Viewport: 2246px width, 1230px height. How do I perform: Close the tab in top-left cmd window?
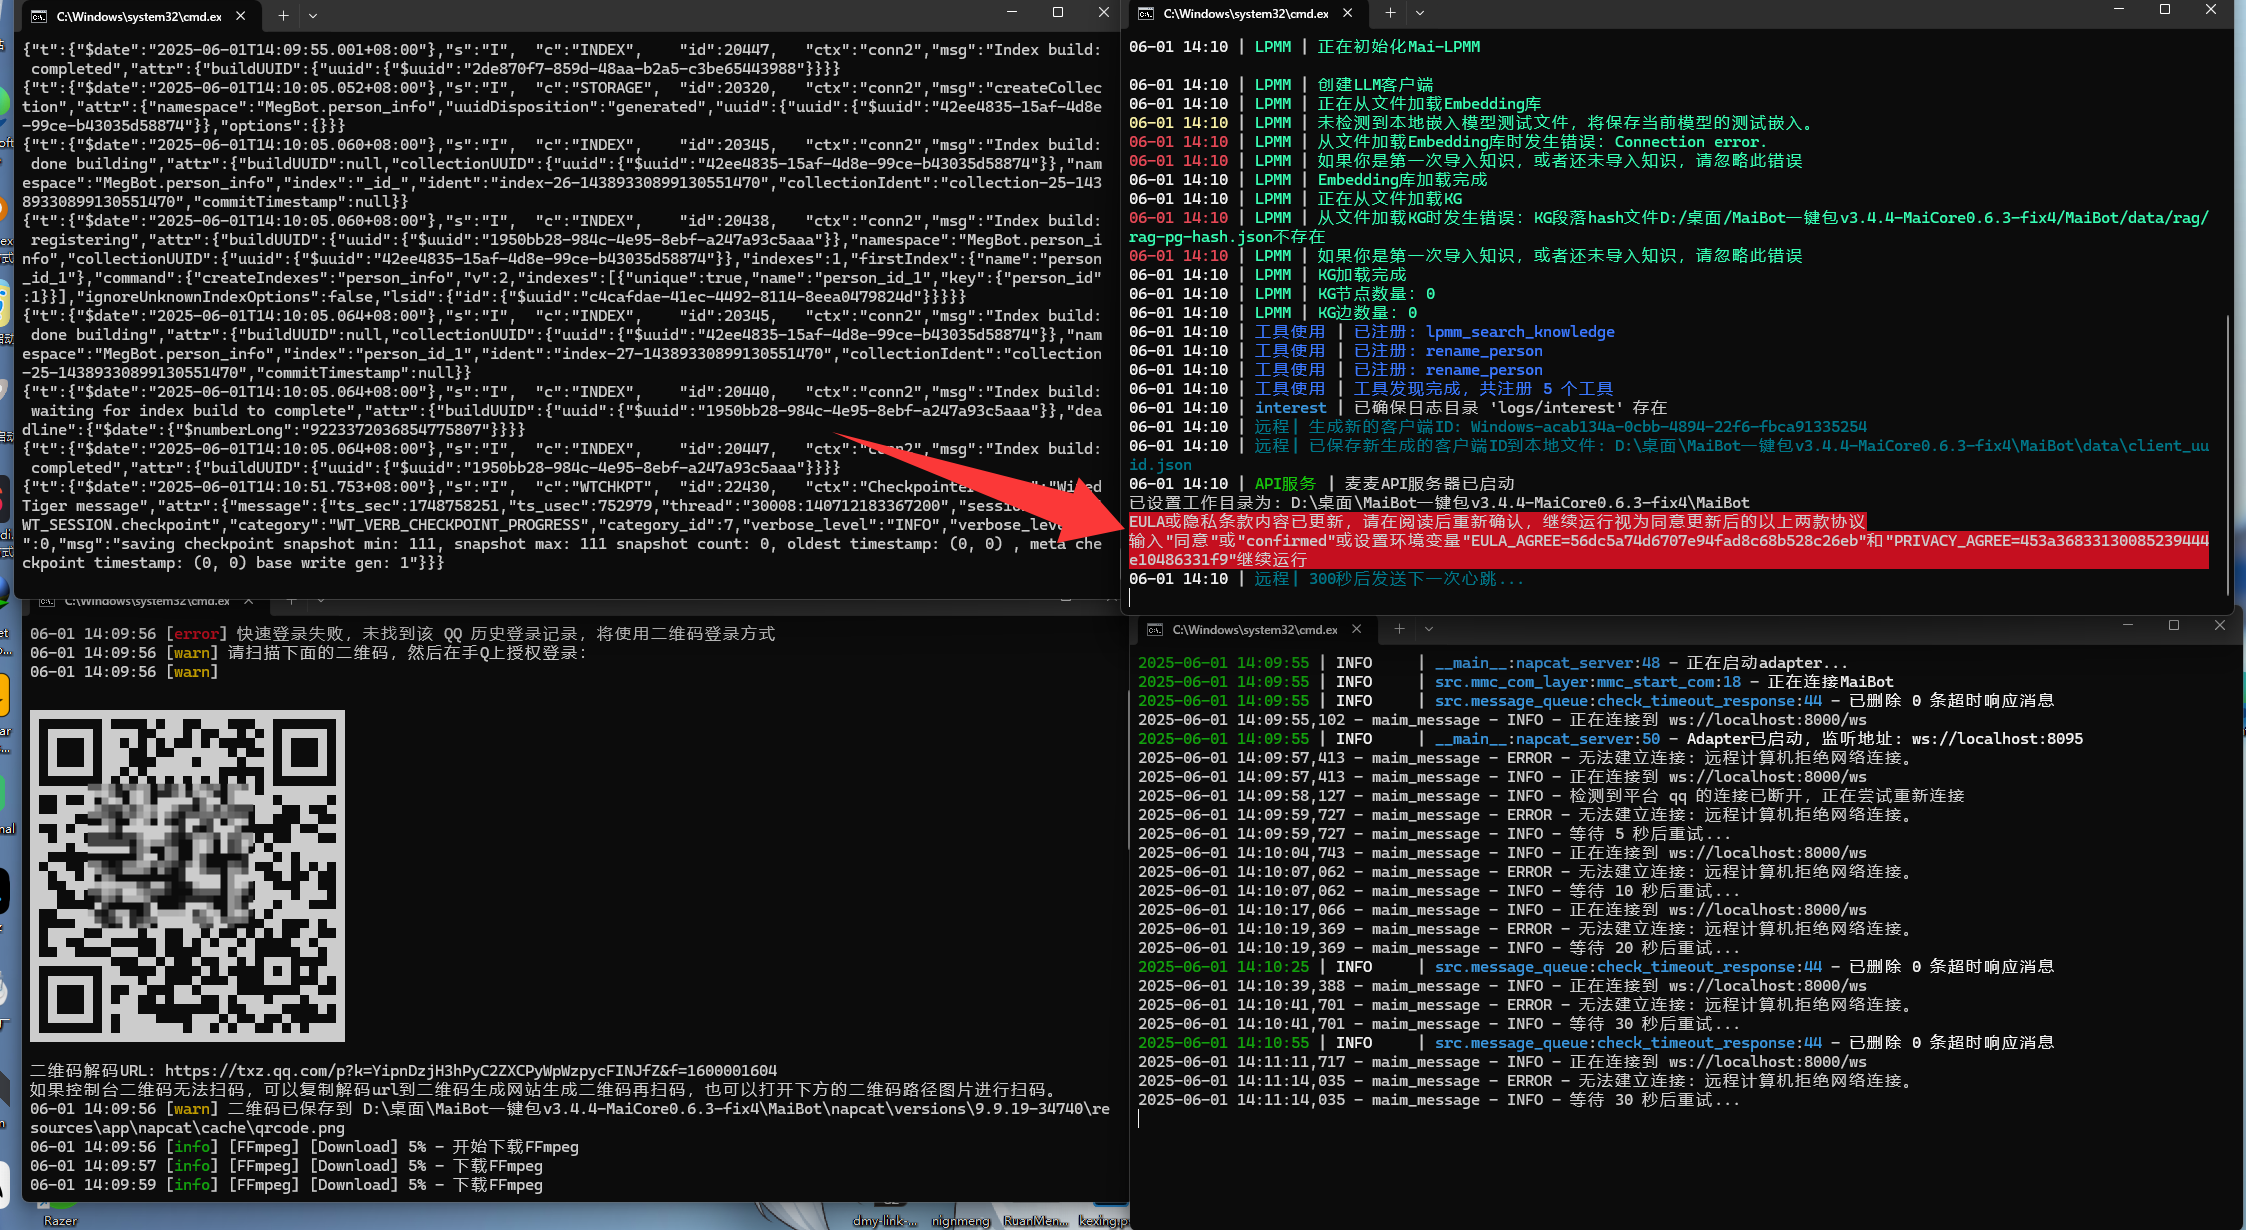[x=241, y=16]
